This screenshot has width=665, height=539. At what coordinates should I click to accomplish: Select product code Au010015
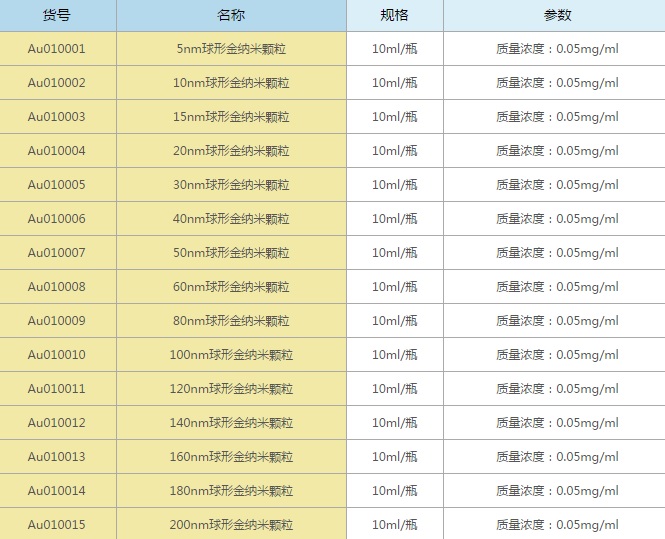click(57, 525)
